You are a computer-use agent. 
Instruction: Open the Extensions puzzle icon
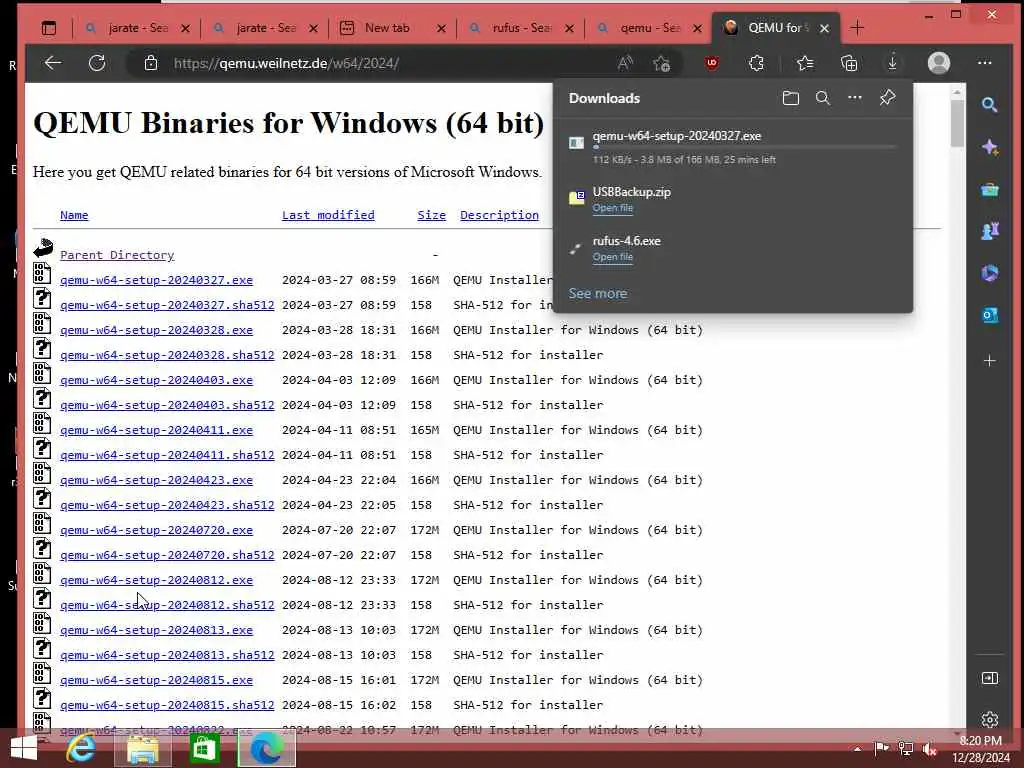pos(756,63)
